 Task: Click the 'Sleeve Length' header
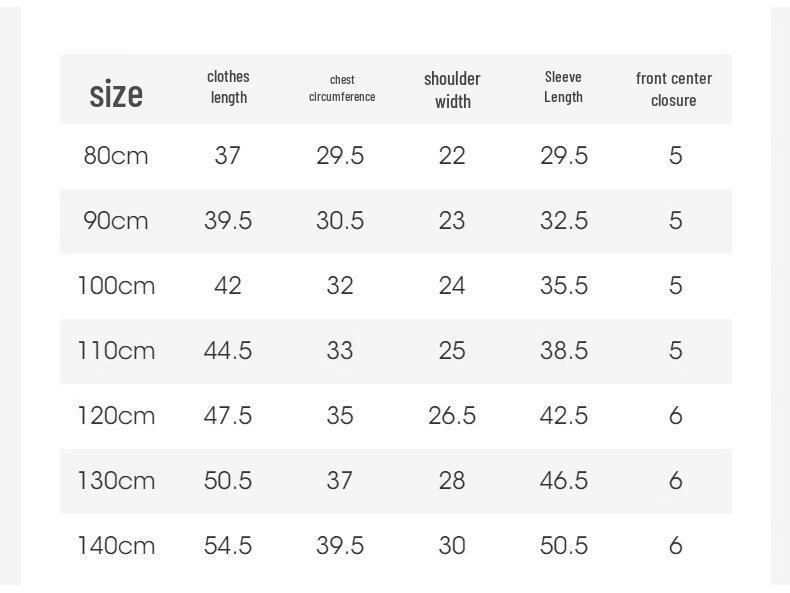563,87
